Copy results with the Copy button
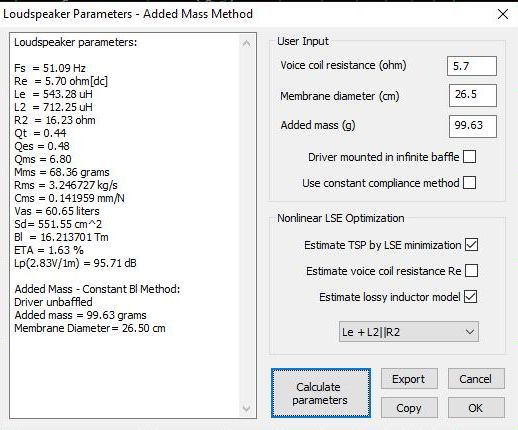This screenshot has height=430, width=518. point(409,408)
